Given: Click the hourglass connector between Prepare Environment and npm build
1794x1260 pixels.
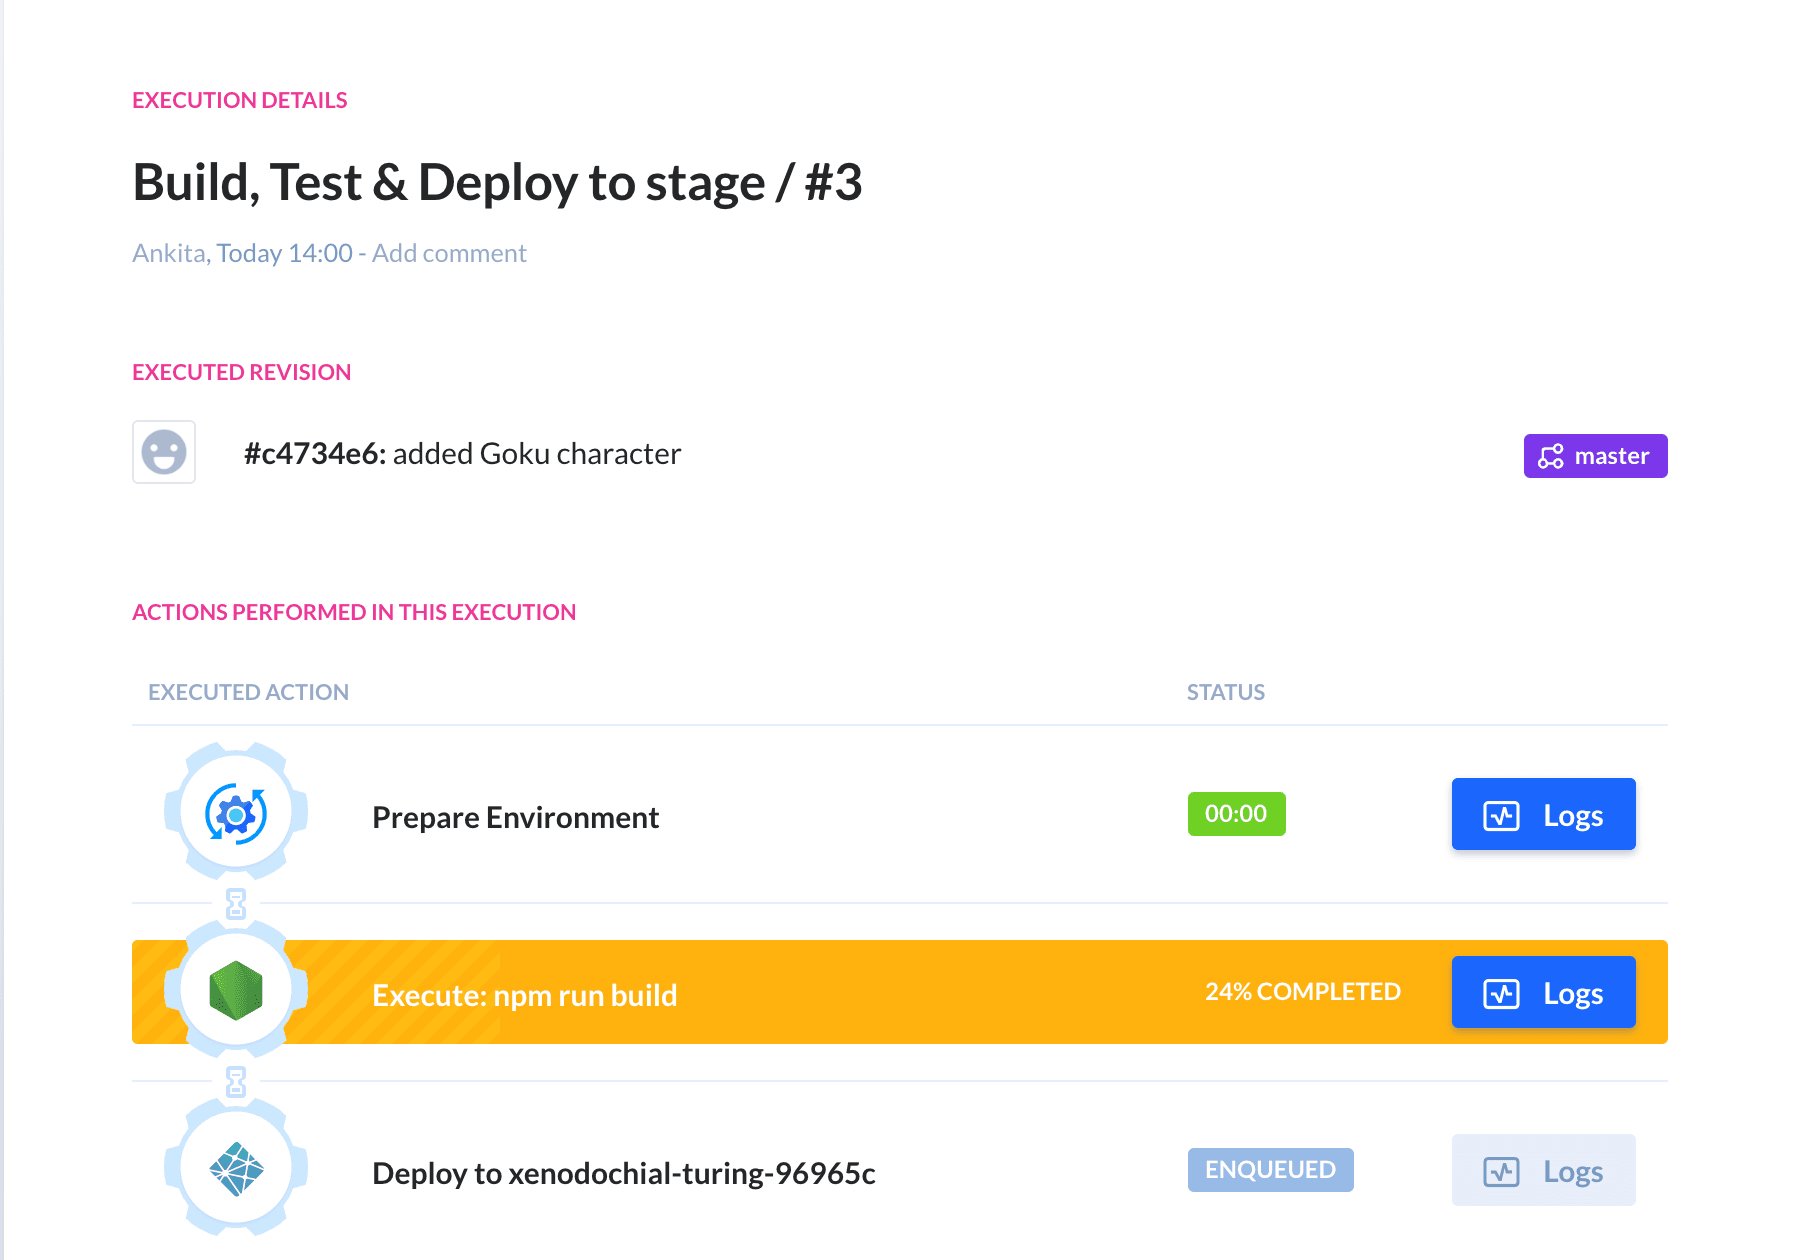Looking at the screenshot, I should pyautogui.click(x=234, y=903).
